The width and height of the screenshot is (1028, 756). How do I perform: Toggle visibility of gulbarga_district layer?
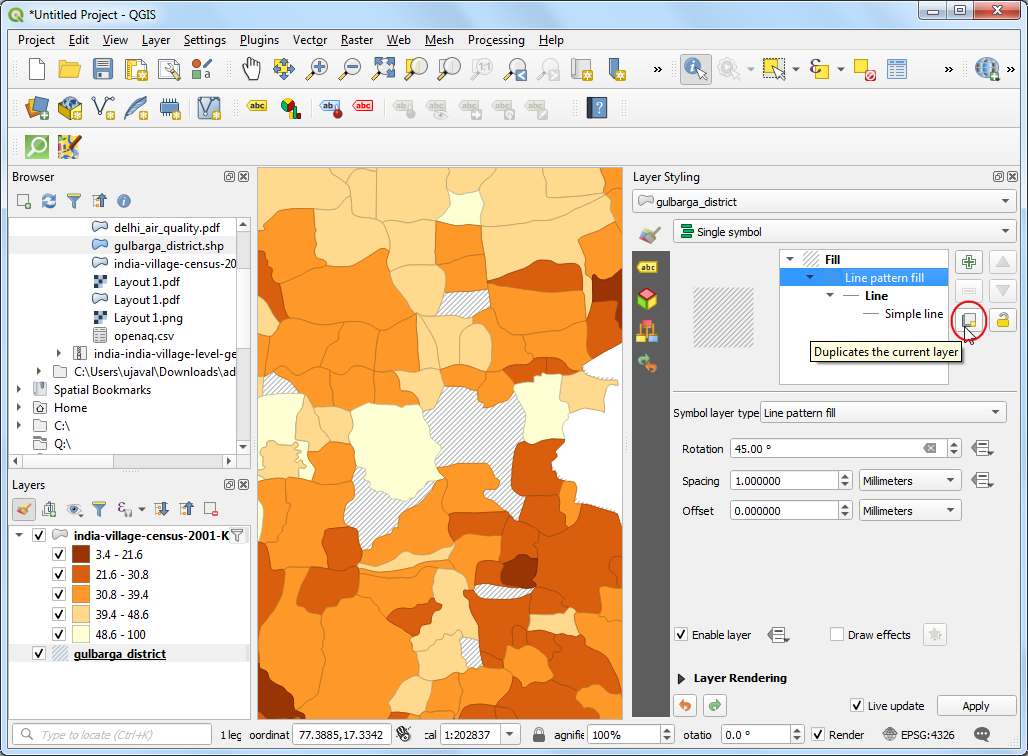pos(39,653)
